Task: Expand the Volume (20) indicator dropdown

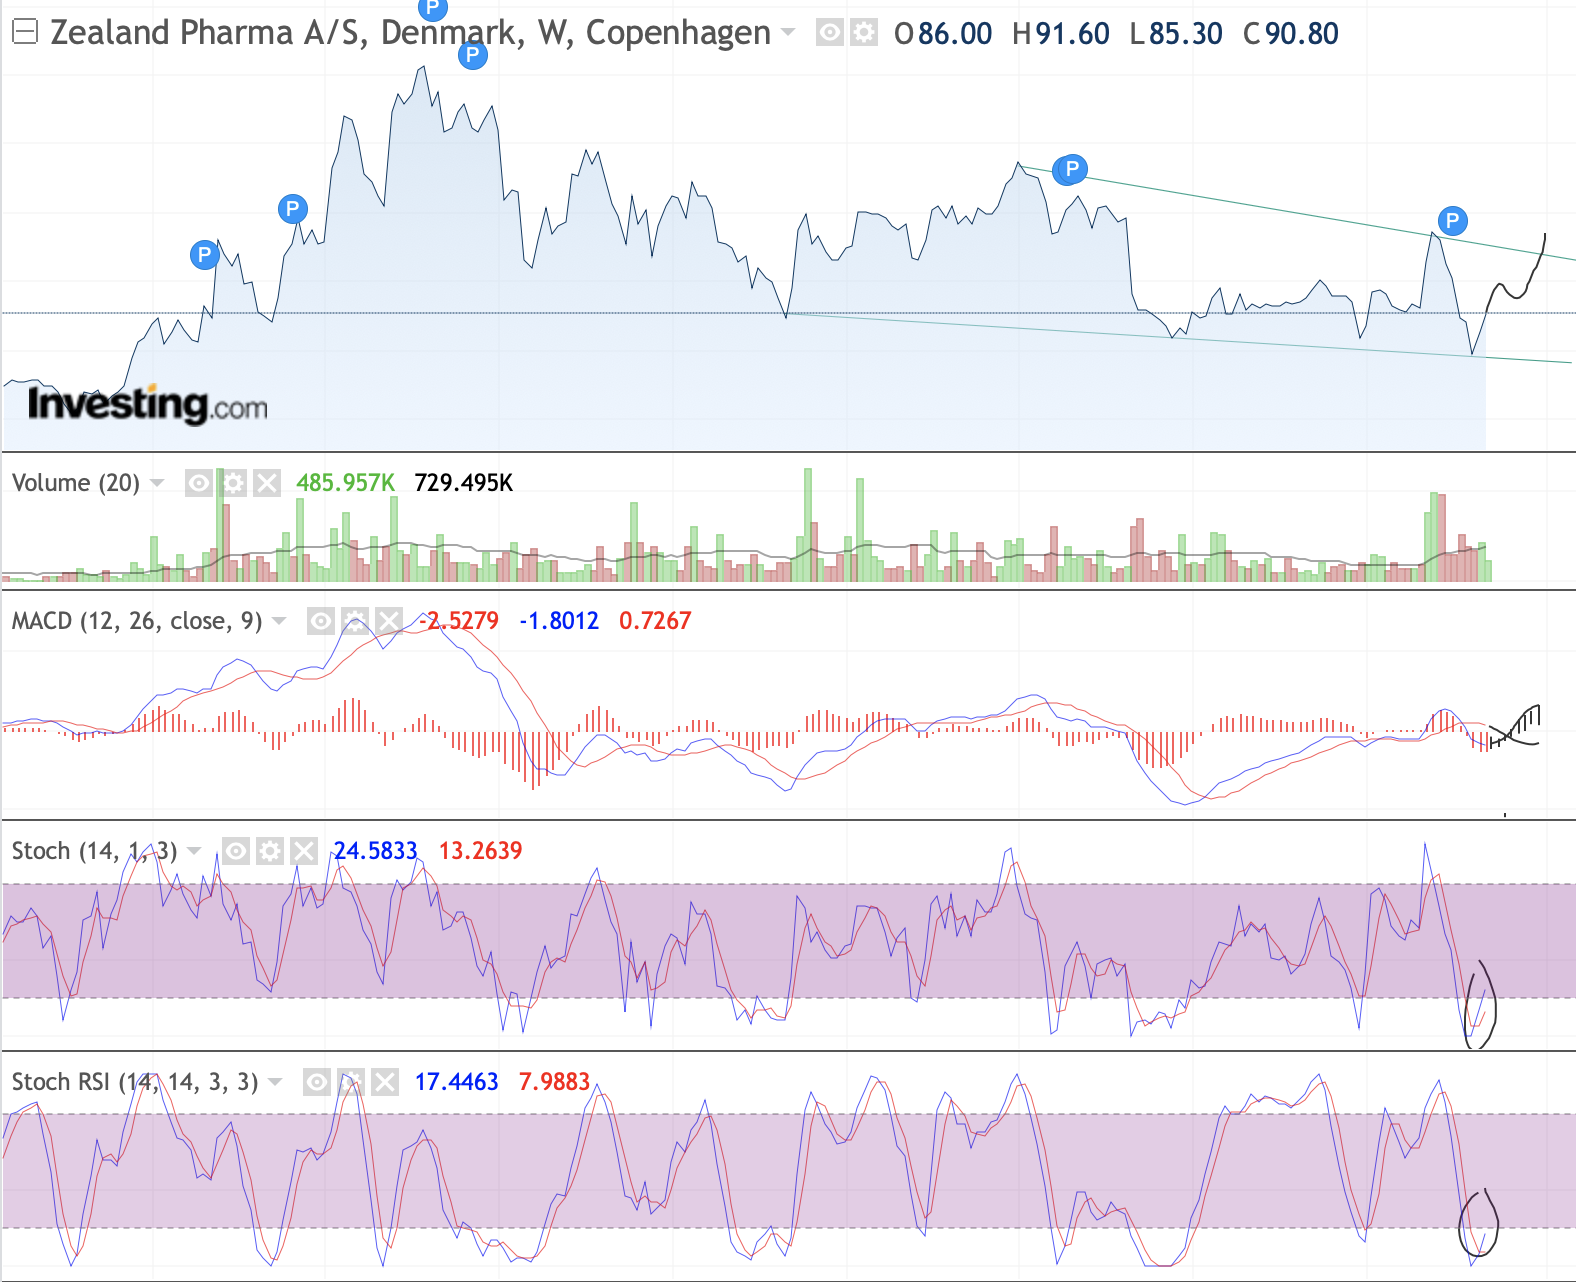Action: (157, 483)
